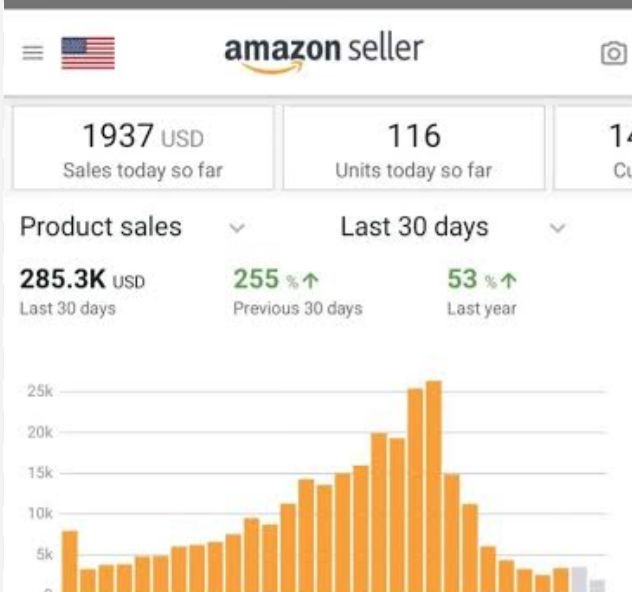
Task: Tap green up arrow beside 53%
Action: (510, 281)
